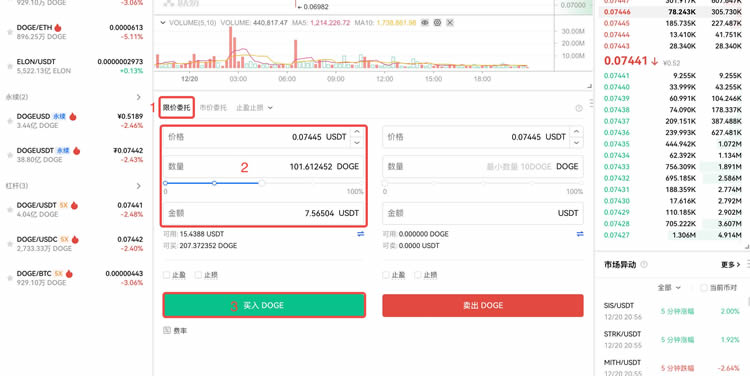750x376 pixels.
Task: Focus the sell quantity (数量) input field
Action: coord(483,166)
